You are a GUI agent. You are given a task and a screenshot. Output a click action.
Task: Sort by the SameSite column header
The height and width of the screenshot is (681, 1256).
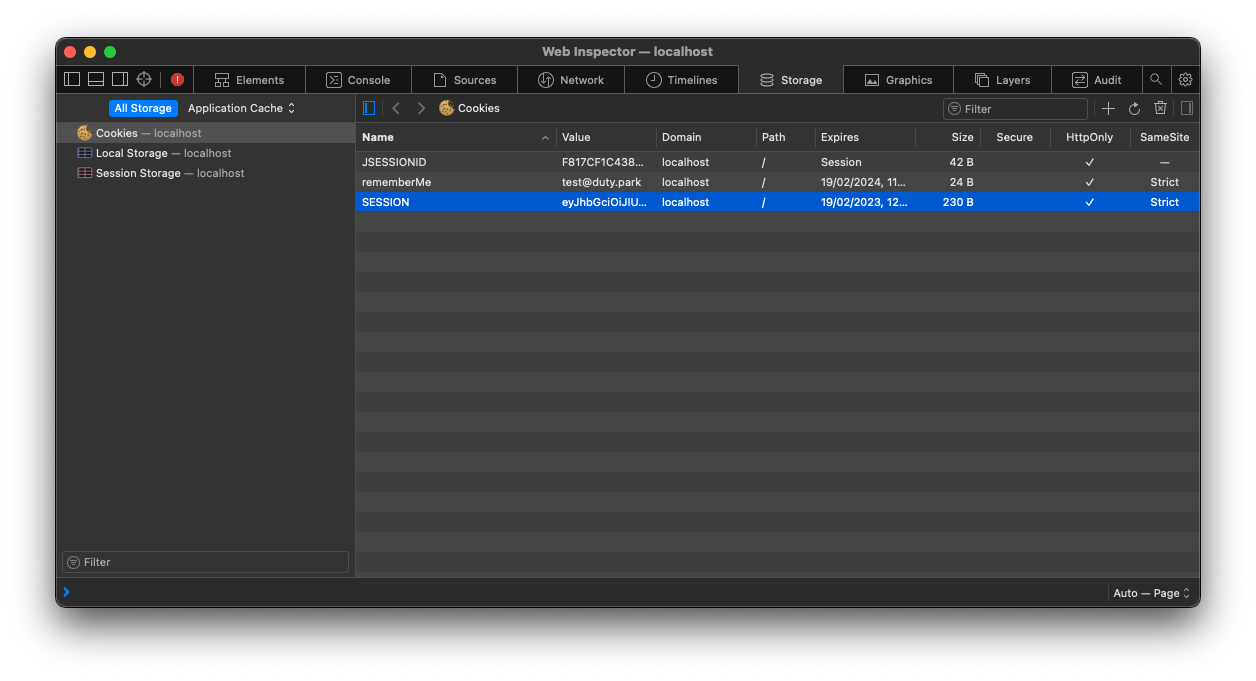1164,137
